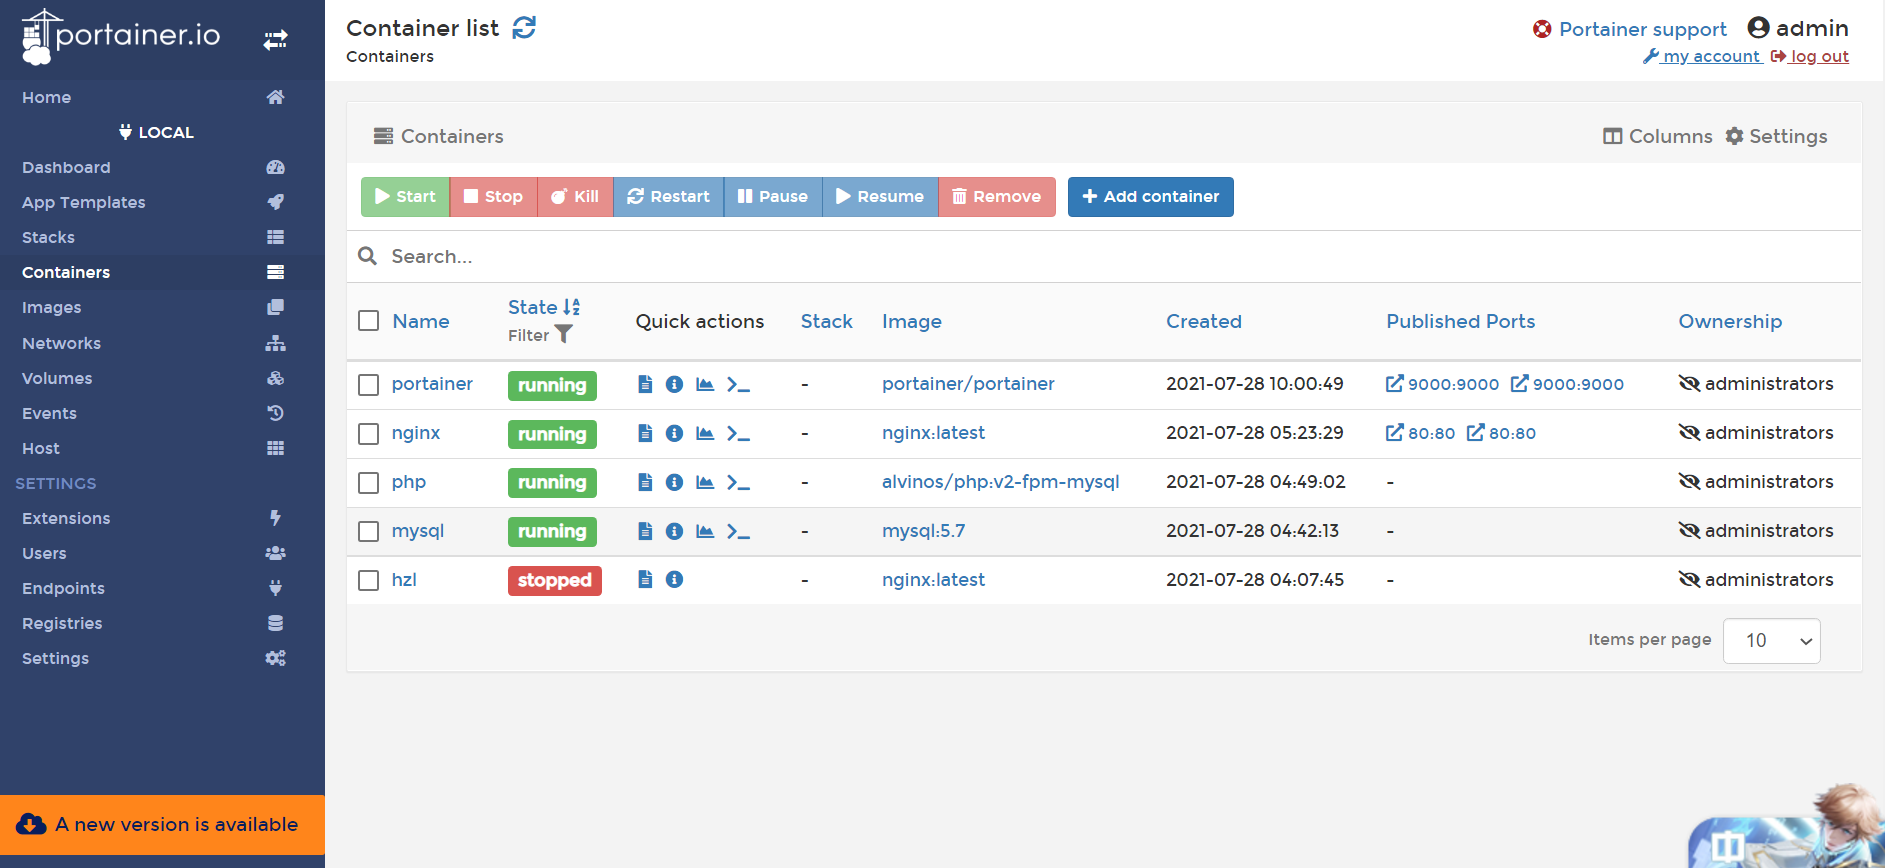Check the php container checkbox

tap(369, 483)
